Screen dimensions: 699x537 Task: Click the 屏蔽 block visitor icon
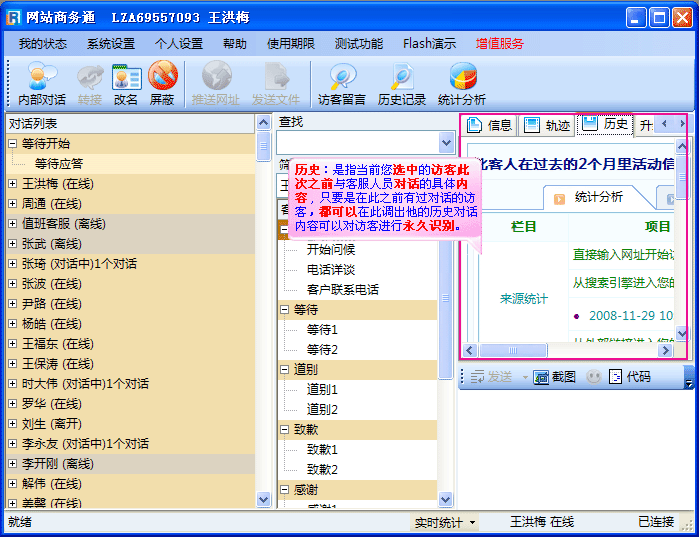[x=162, y=84]
